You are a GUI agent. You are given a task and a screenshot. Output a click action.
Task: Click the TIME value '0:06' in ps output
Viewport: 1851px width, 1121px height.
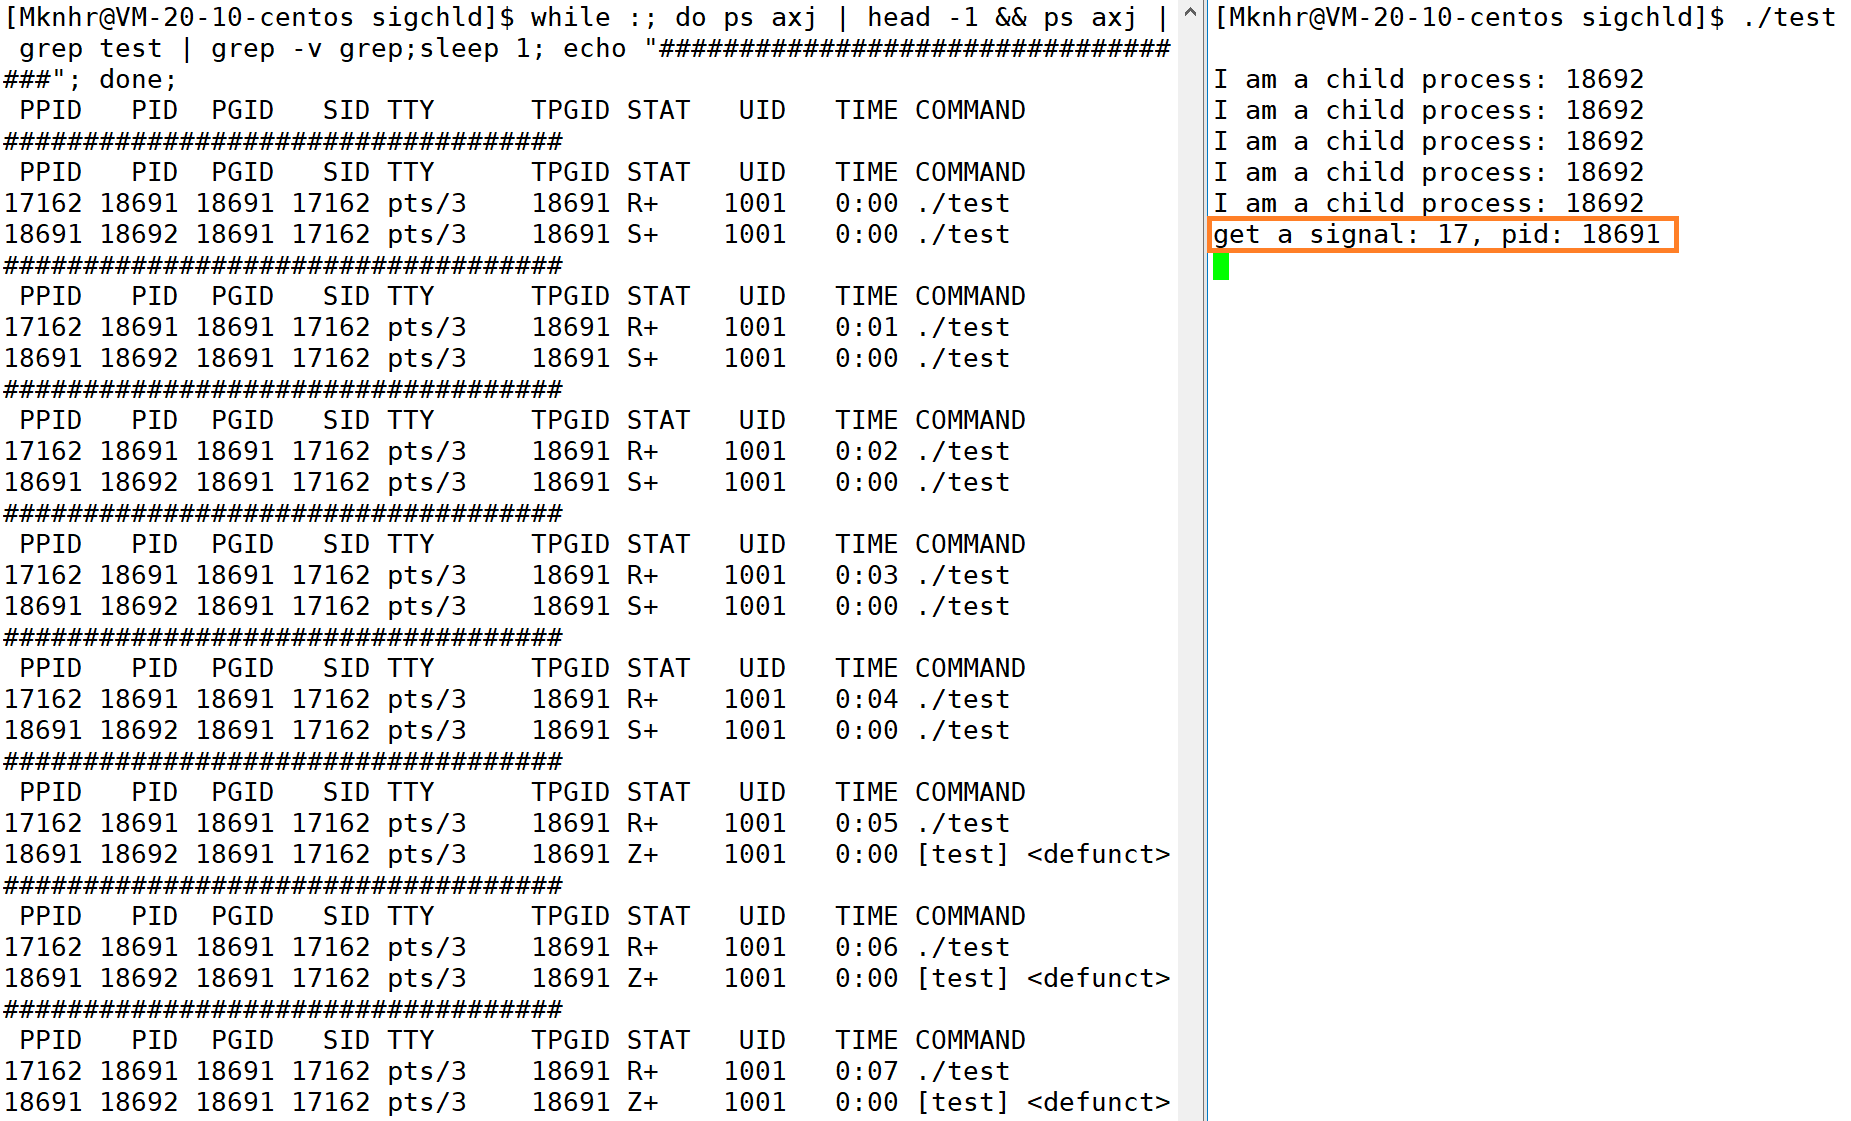coord(867,948)
